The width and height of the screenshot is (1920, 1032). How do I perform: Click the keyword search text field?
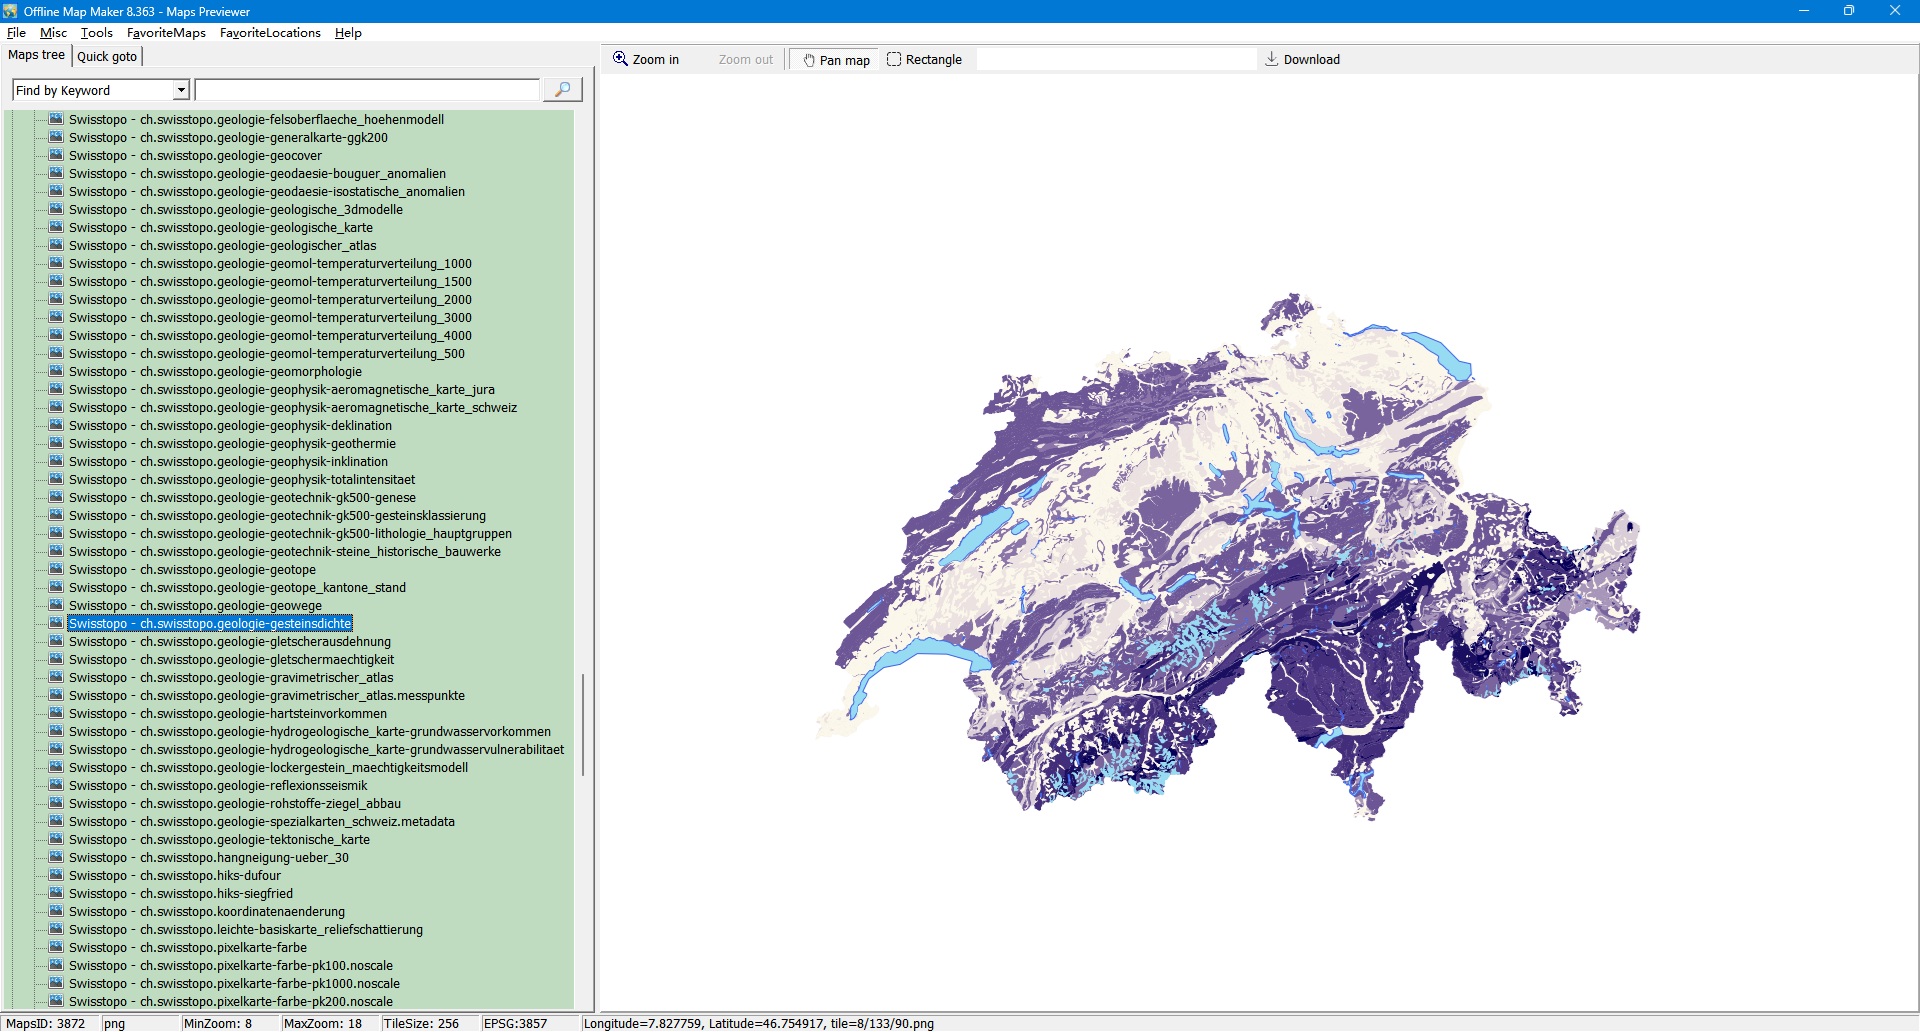tap(367, 90)
